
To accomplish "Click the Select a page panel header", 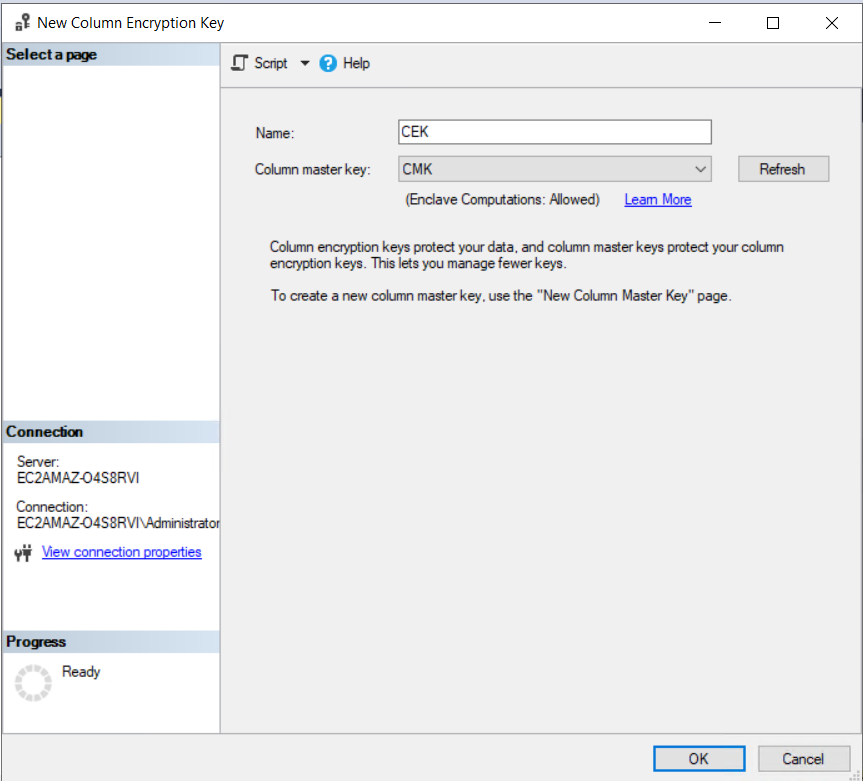I will tap(51, 54).
